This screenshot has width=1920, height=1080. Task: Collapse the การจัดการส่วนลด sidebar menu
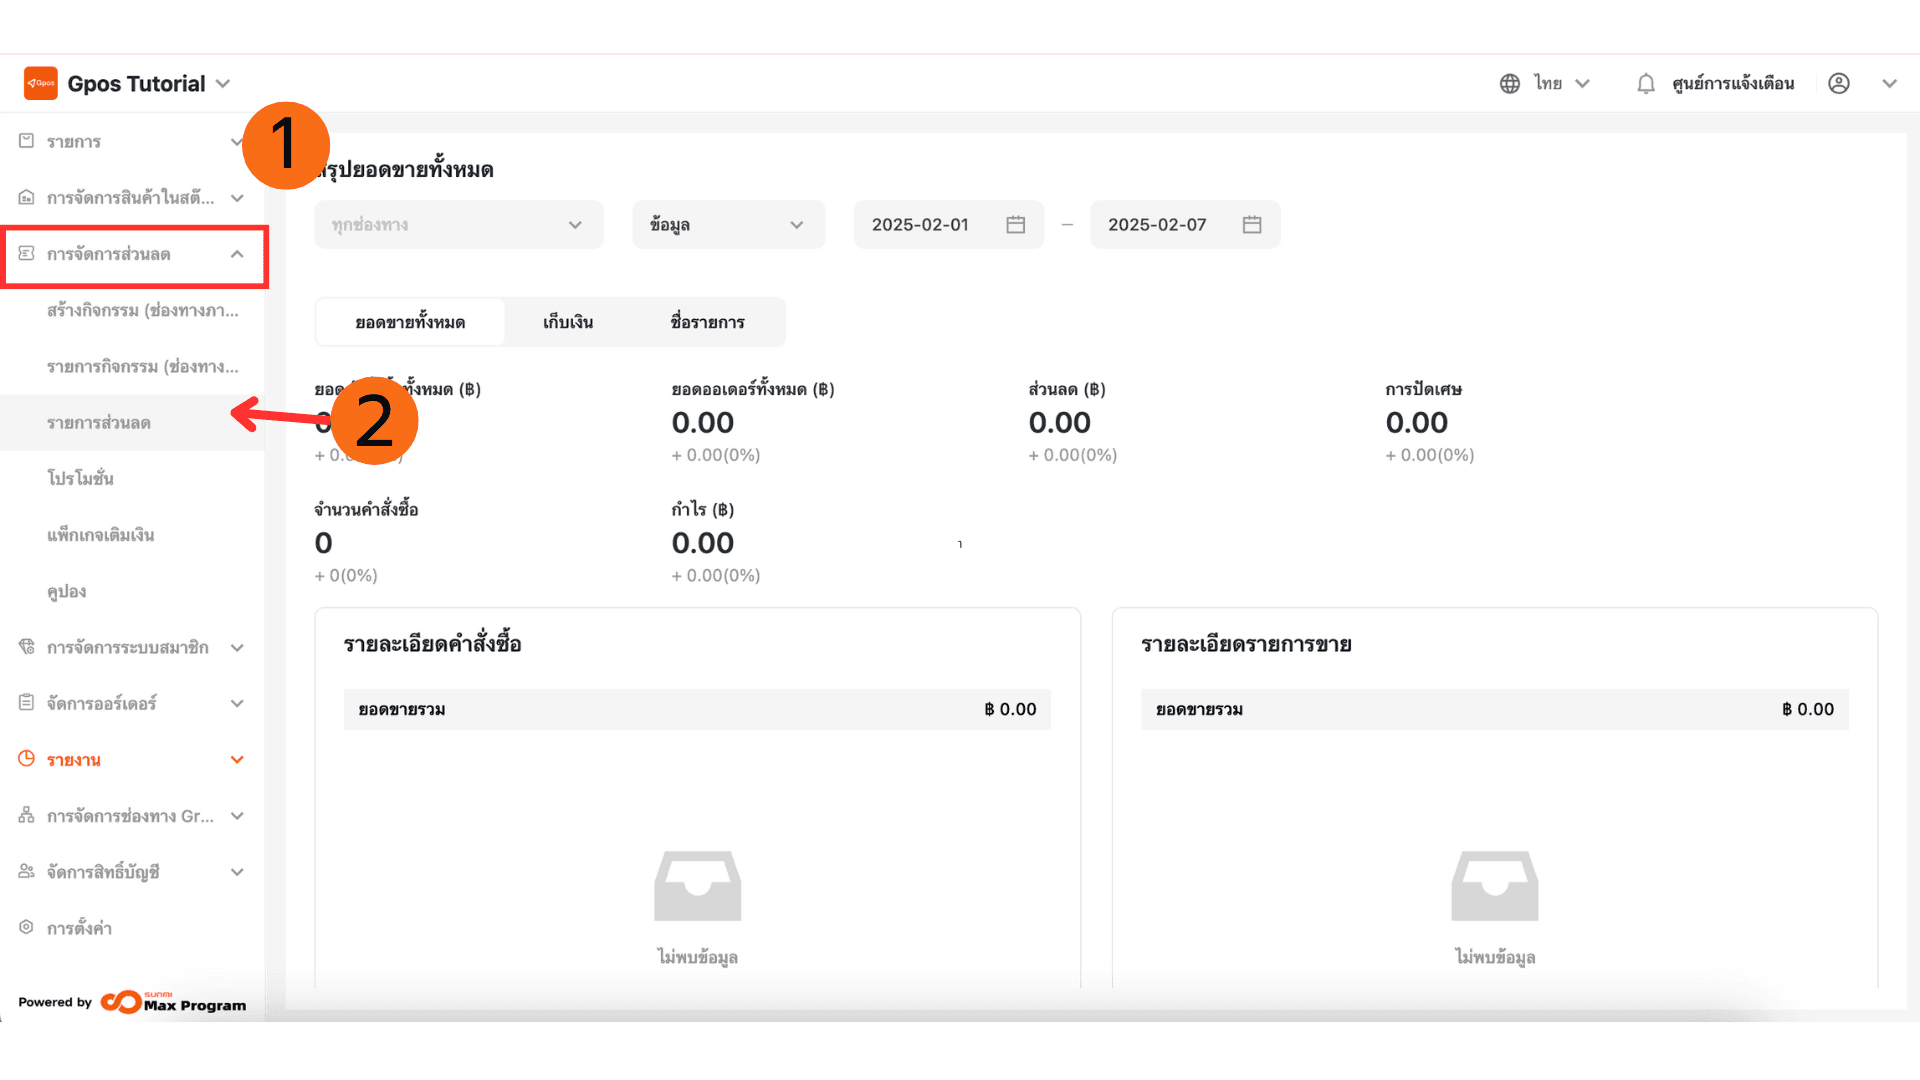[x=237, y=254]
